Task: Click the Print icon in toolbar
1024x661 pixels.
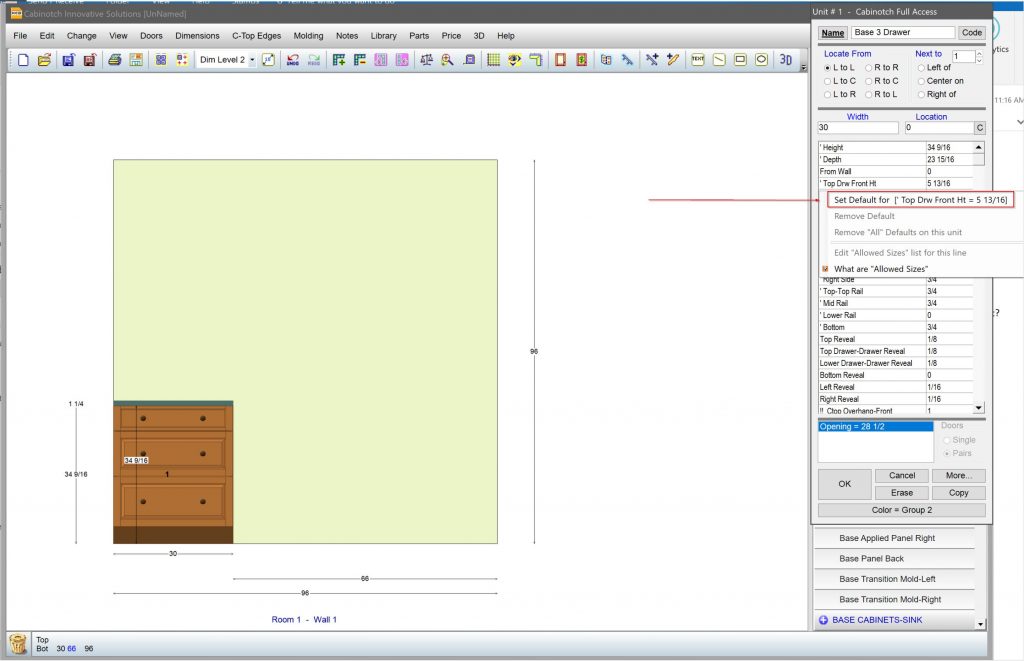Action: click(x=115, y=60)
